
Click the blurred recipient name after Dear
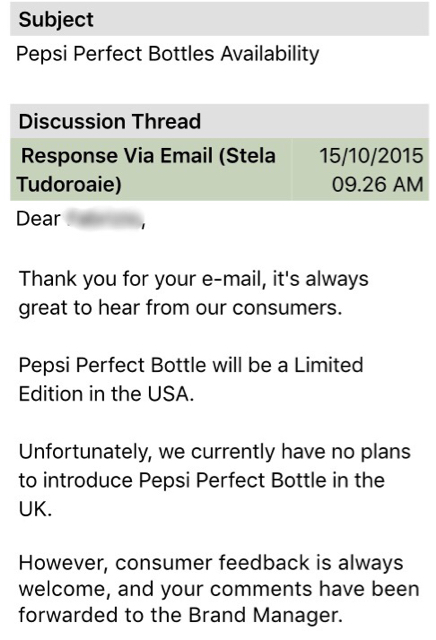105,219
